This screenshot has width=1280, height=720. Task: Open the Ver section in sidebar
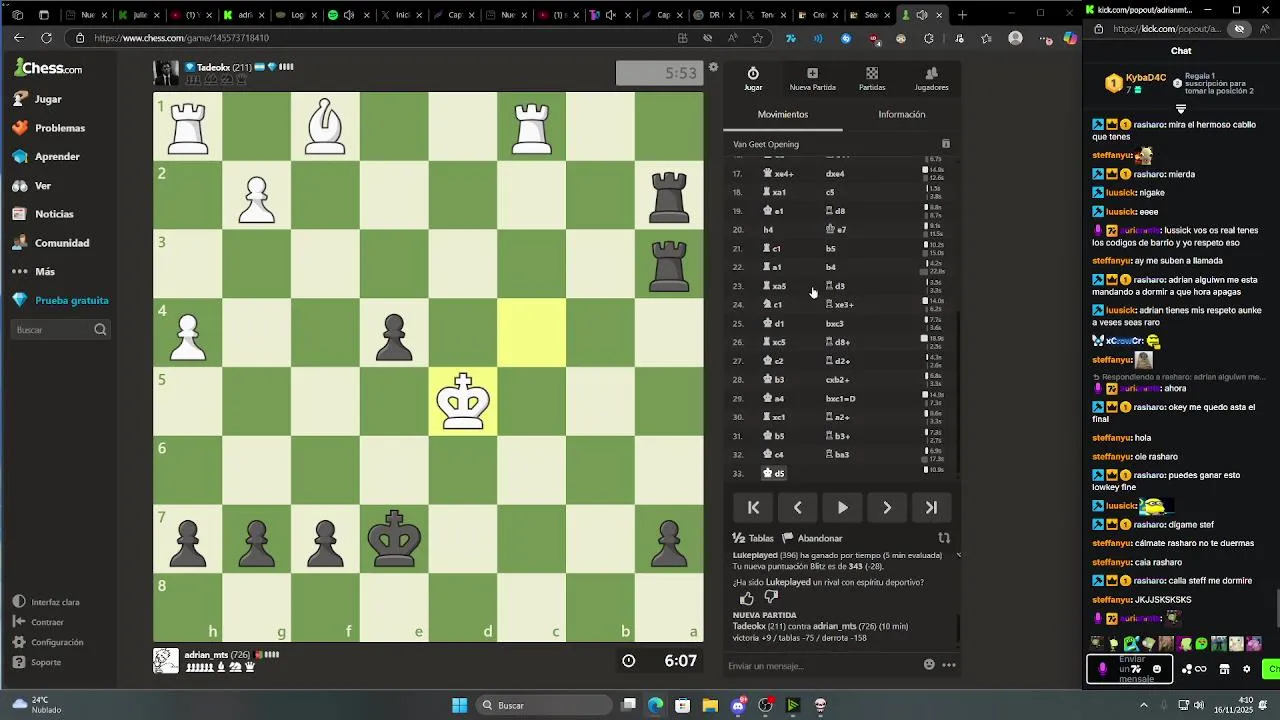pyautogui.click(x=34, y=186)
